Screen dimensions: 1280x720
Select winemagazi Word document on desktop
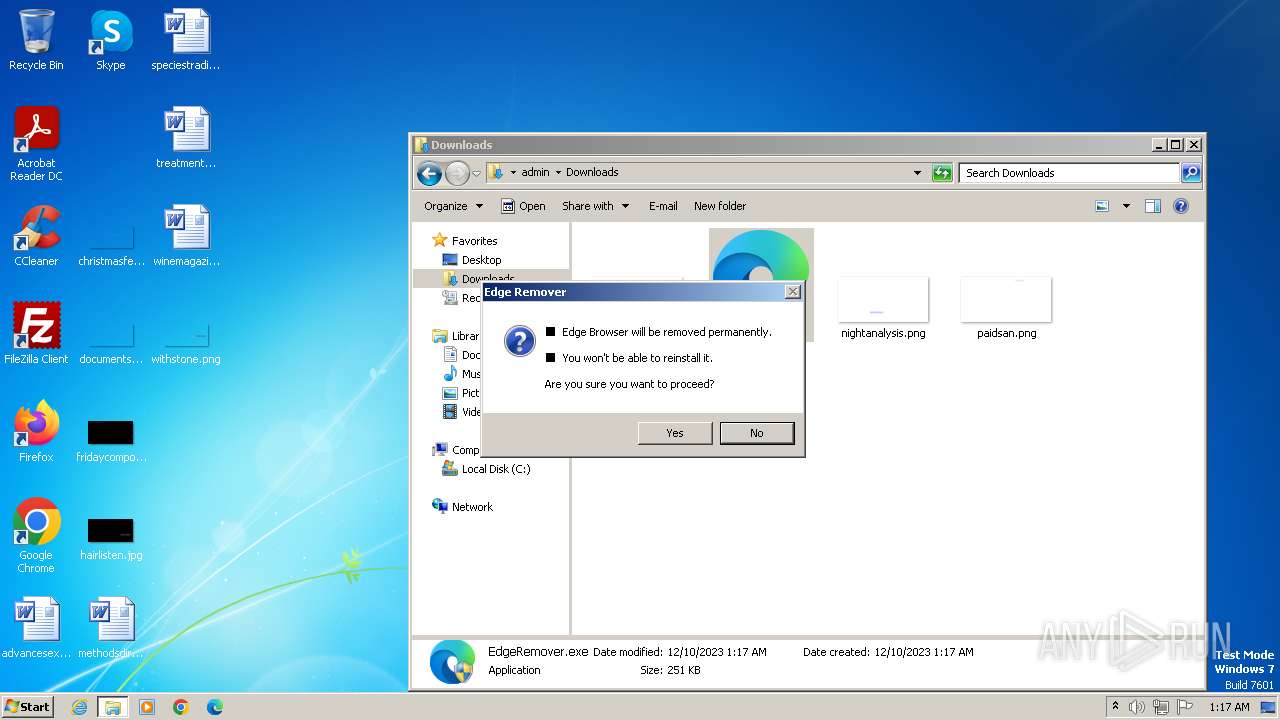click(x=186, y=236)
